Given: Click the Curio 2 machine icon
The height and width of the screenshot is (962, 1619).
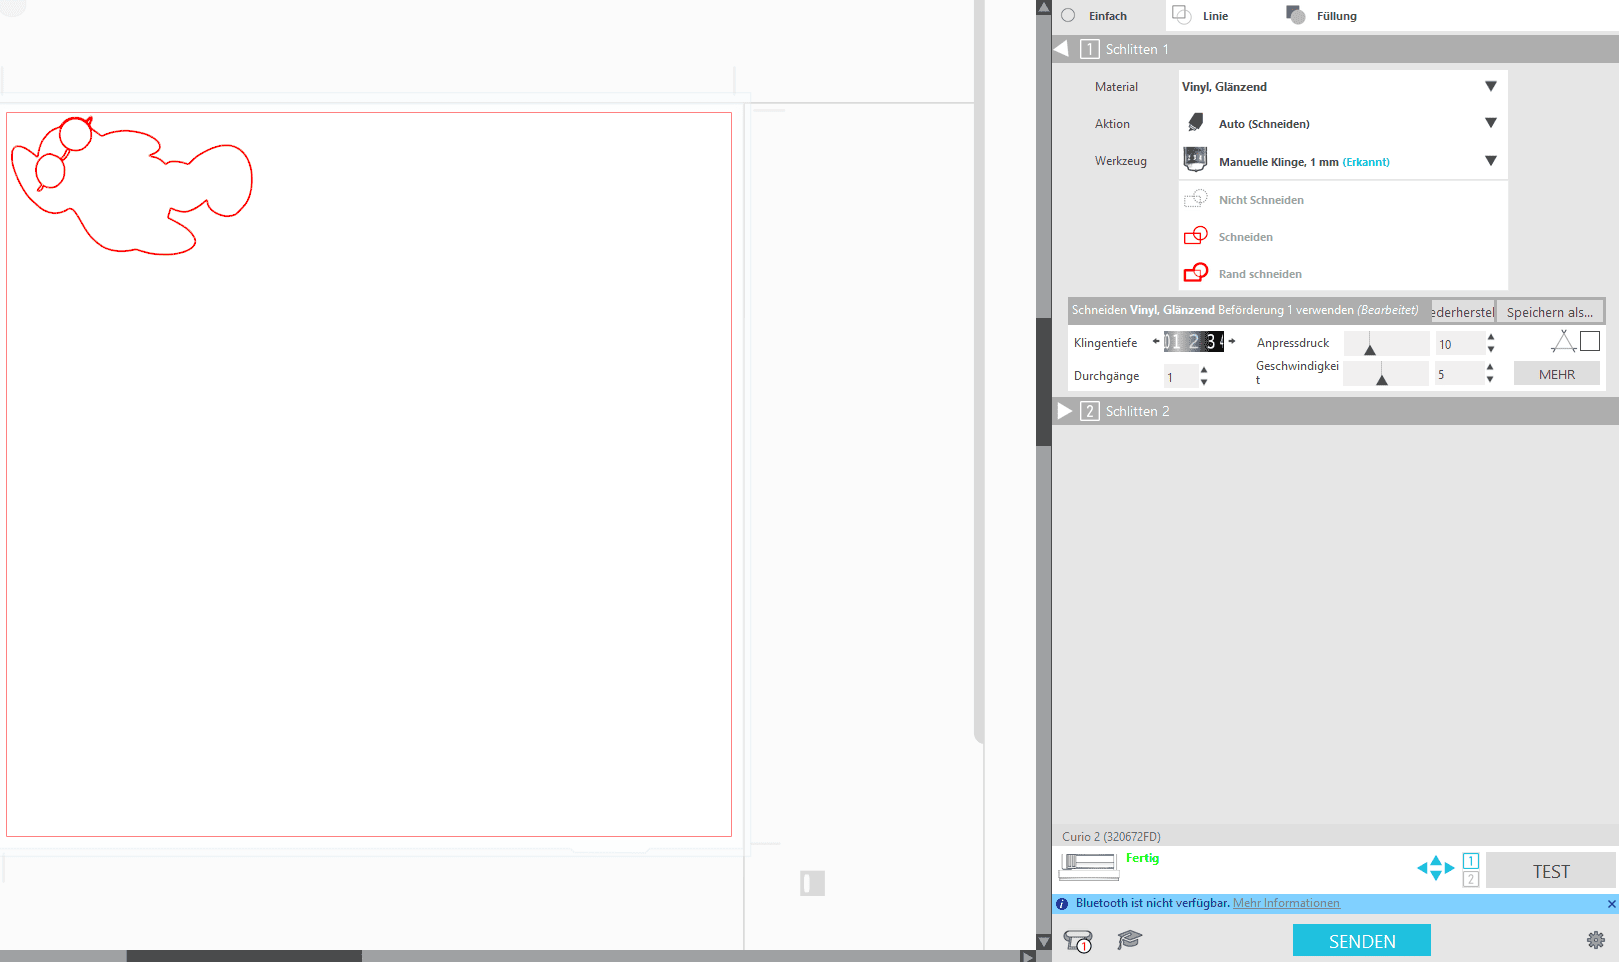Looking at the screenshot, I should [x=1089, y=865].
